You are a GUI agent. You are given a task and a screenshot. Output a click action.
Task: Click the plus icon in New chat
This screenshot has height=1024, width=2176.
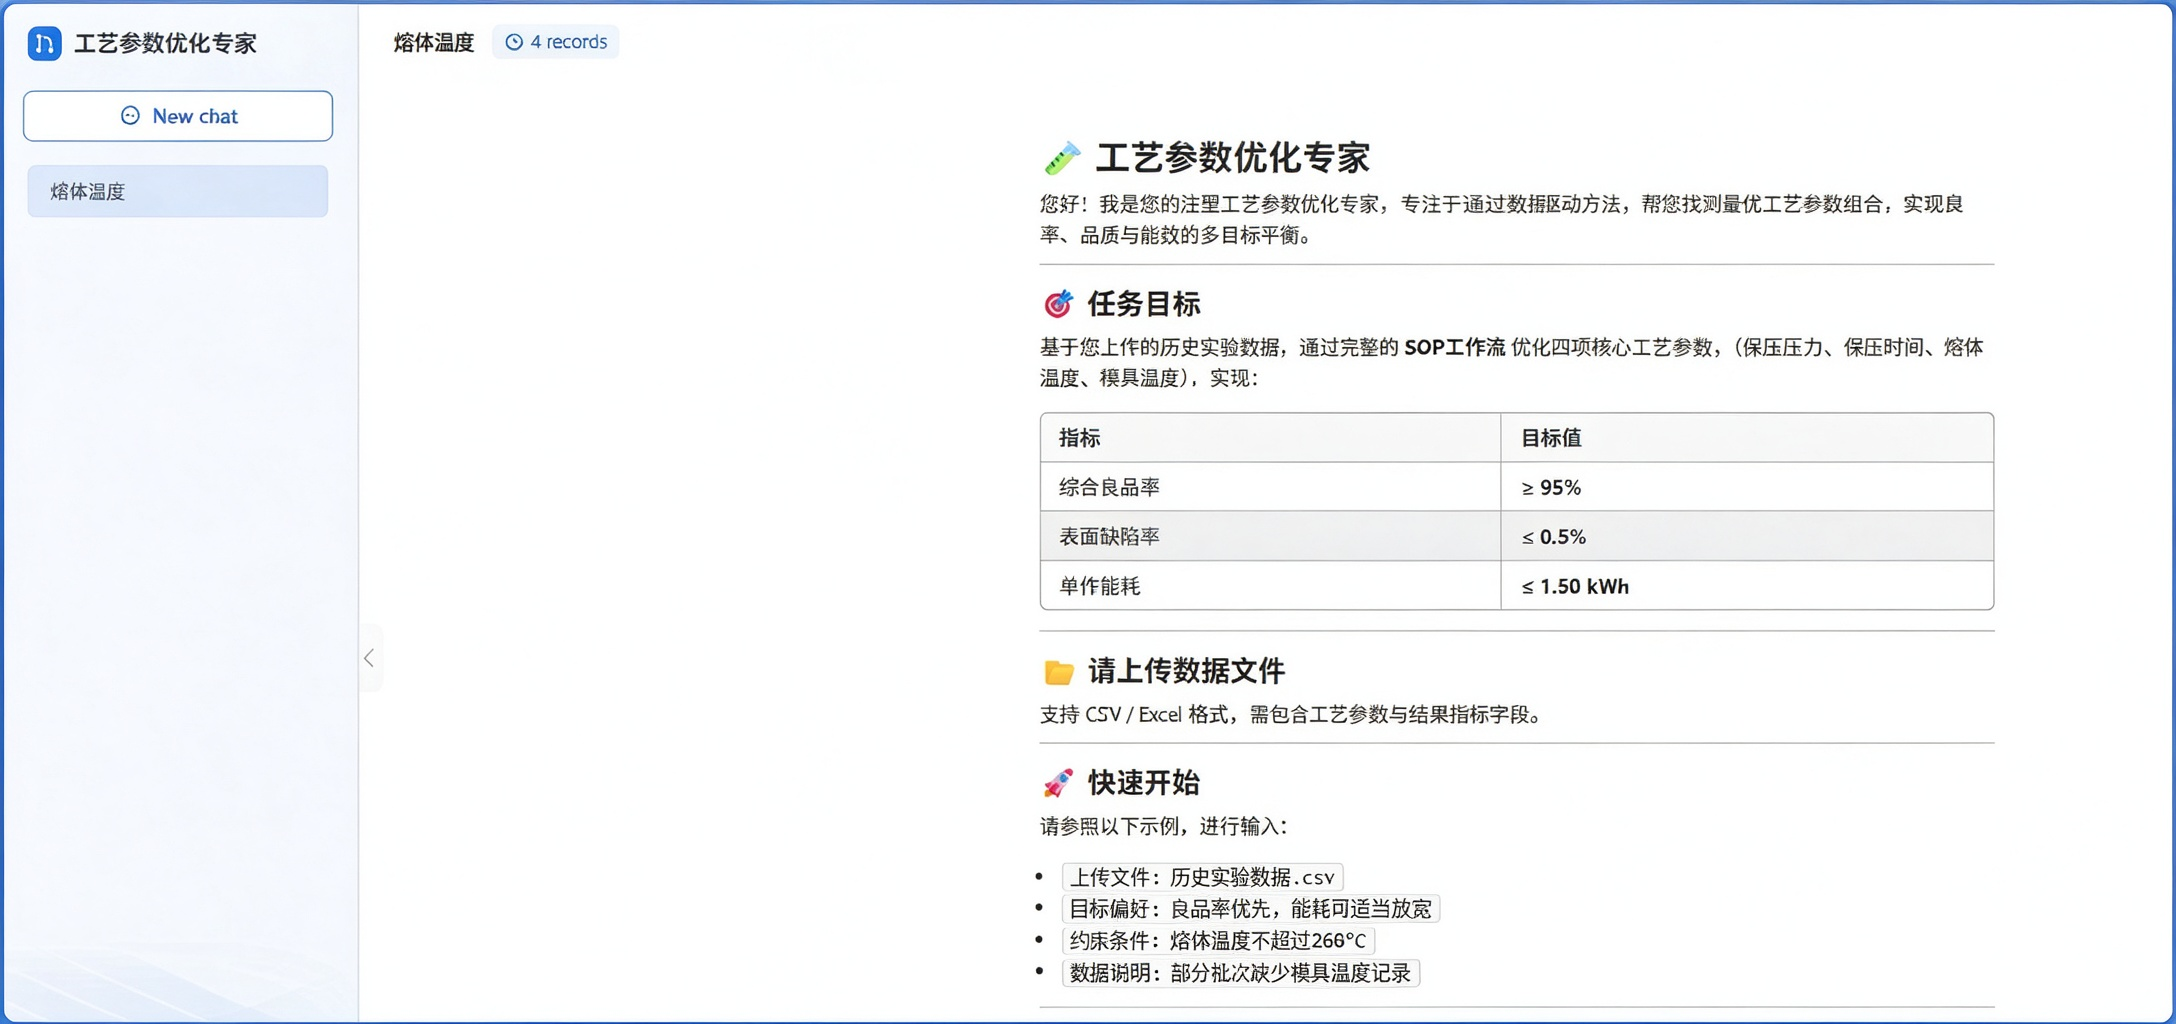coord(130,116)
